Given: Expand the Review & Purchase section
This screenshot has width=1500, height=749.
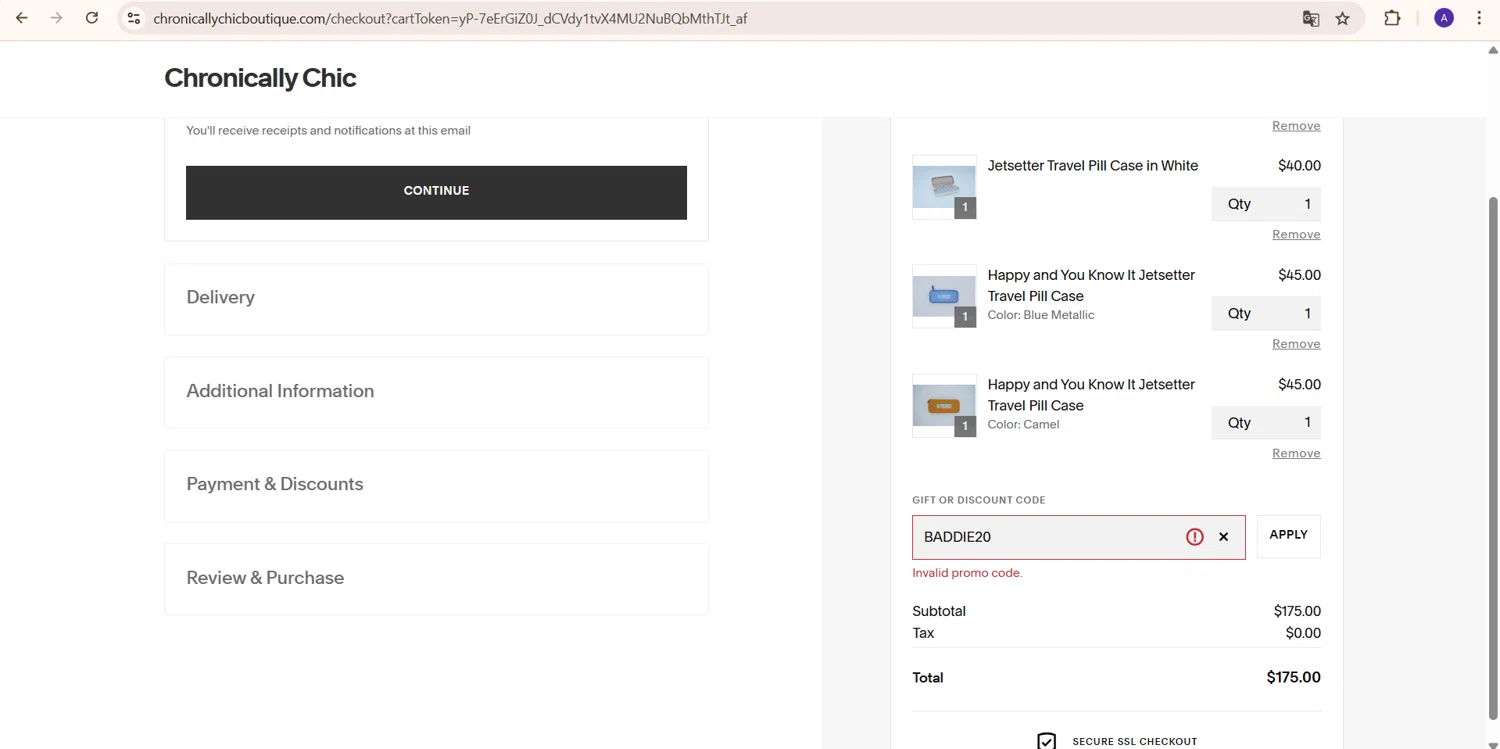Looking at the screenshot, I should tap(436, 579).
